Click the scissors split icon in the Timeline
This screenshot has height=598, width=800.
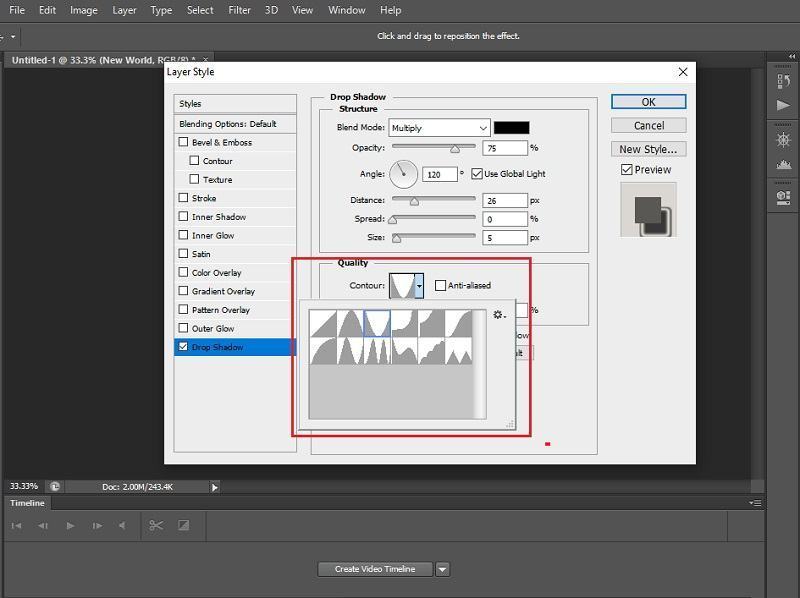(153, 525)
